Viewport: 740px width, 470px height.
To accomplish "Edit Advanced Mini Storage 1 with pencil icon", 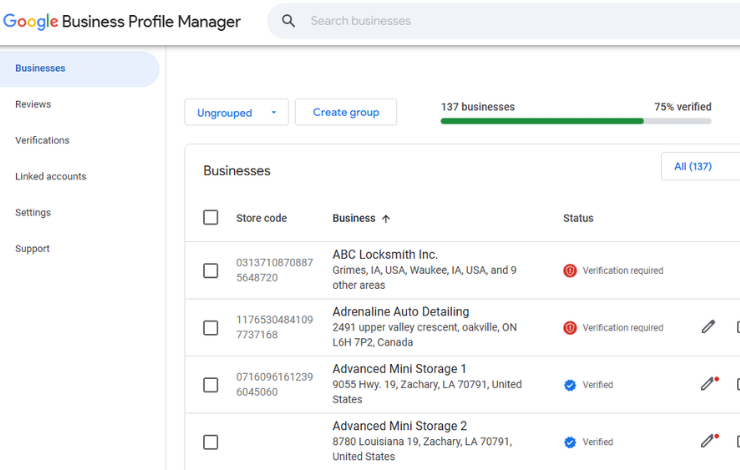I will coord(709,383).
